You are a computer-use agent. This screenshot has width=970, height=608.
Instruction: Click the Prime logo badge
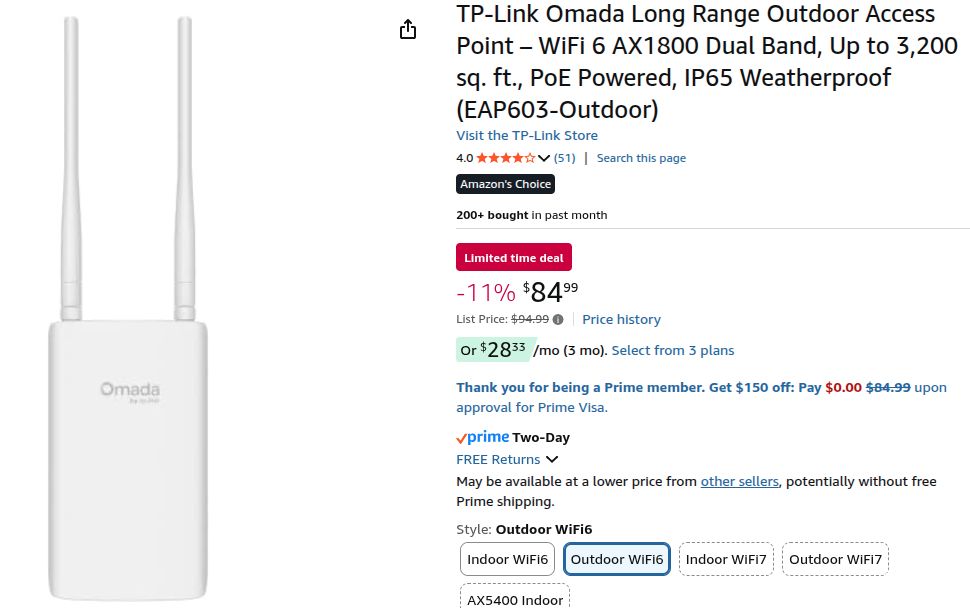tap(483, 437)
